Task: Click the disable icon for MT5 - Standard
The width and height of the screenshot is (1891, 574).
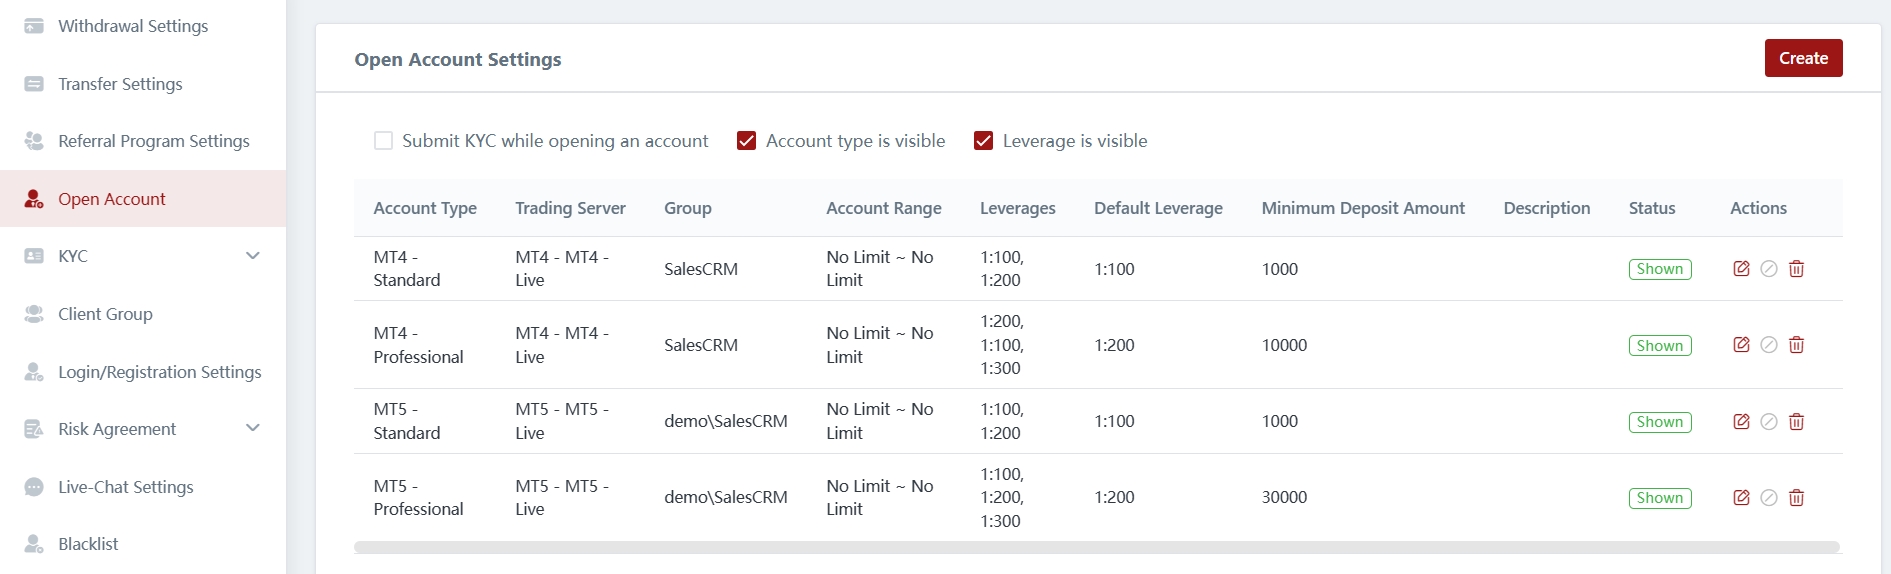Action: 1769,422
